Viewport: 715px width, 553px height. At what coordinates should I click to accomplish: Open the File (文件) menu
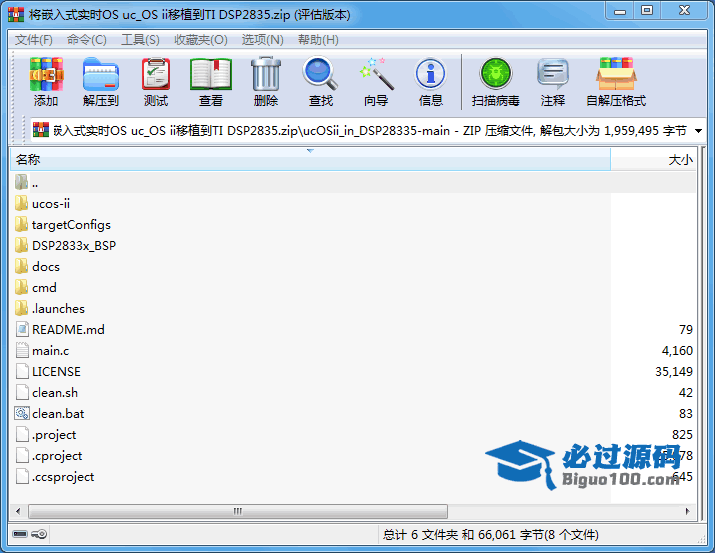tap(34, 40)
